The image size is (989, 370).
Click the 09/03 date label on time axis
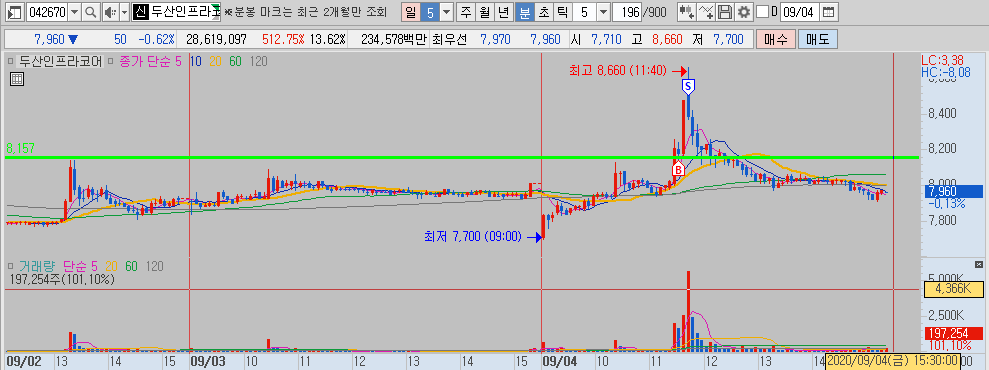coord(207,361)
